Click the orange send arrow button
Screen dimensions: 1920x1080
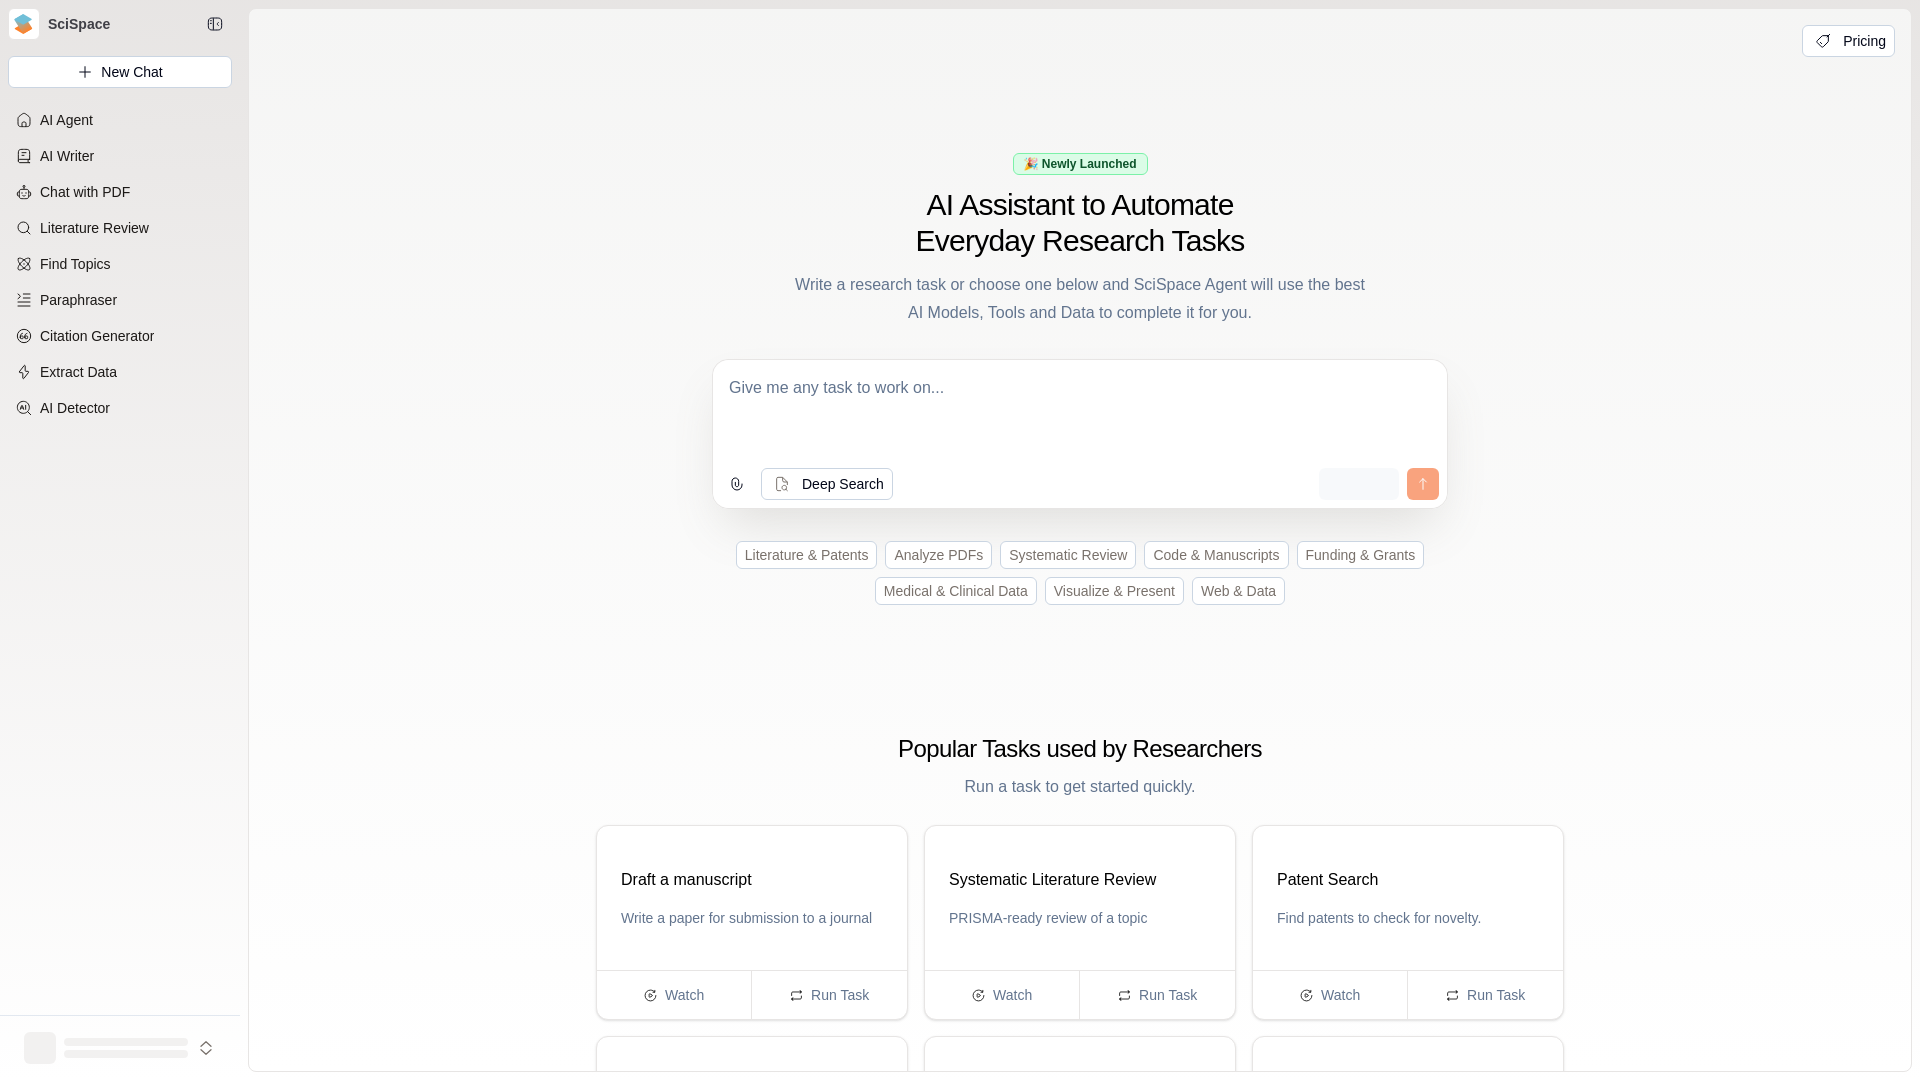pos(1423,484)
